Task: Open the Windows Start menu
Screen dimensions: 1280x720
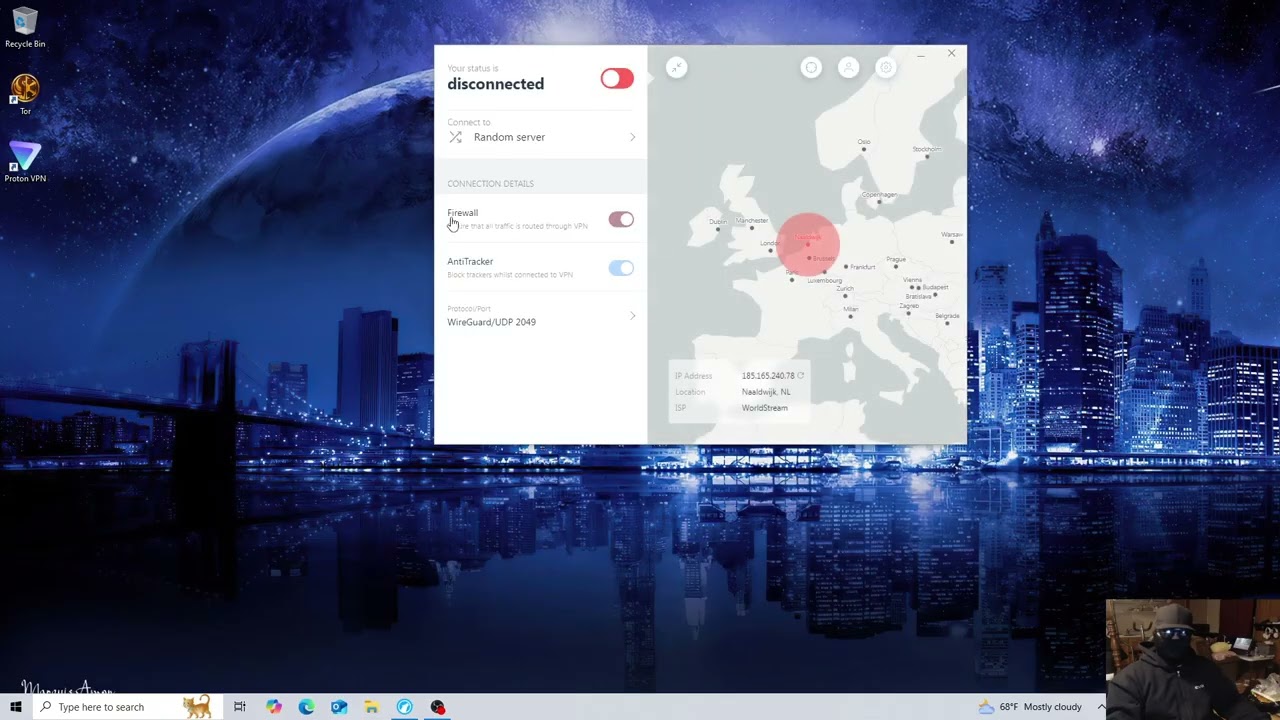Action: click(15, 707)
